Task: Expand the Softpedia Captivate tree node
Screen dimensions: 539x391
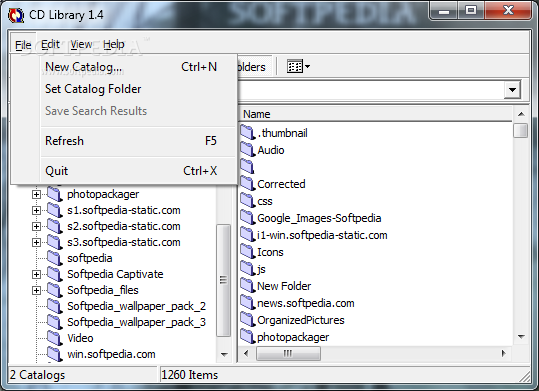Action: [x=36, y=274]
